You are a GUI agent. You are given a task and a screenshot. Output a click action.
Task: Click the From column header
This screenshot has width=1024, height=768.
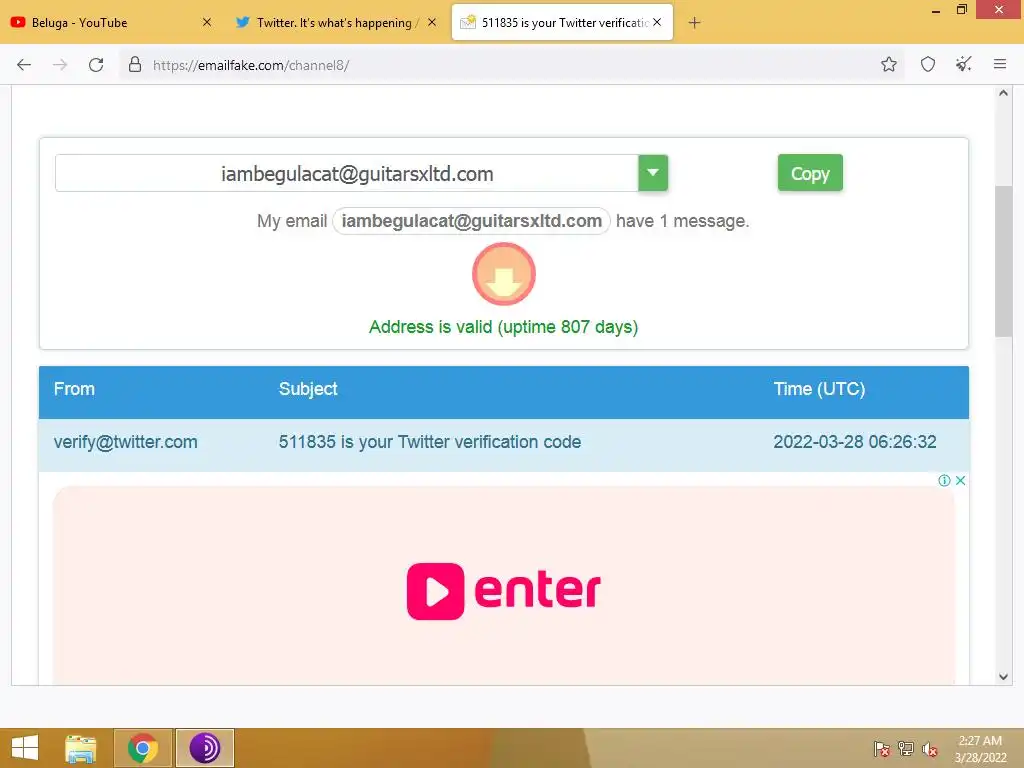pyautogui.click(x=74, y=389)
